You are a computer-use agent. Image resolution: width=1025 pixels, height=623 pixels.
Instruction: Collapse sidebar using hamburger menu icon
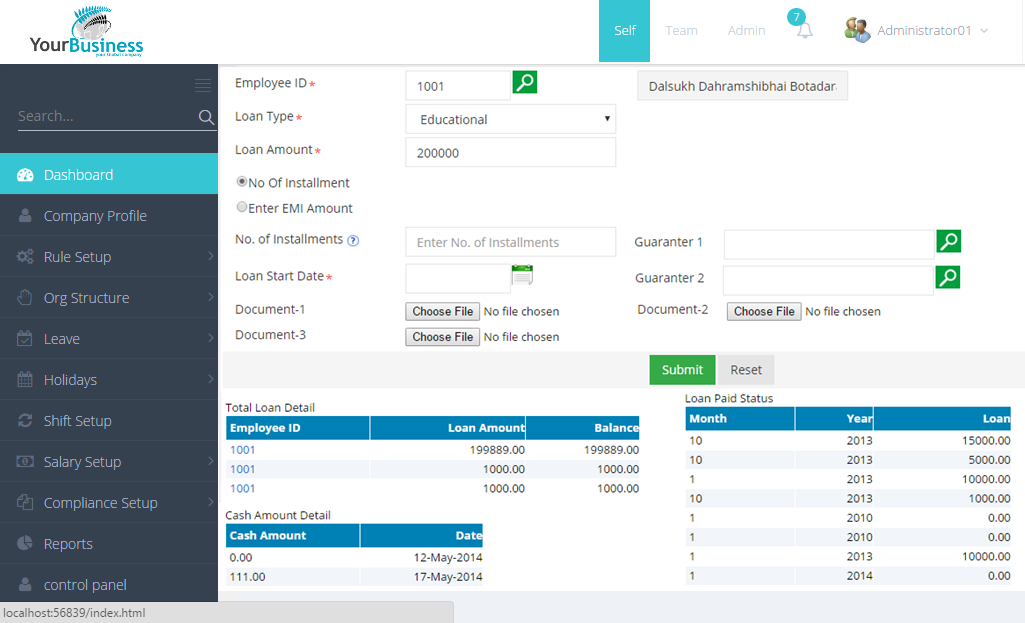pyautogui.click(x=203, y=85)
